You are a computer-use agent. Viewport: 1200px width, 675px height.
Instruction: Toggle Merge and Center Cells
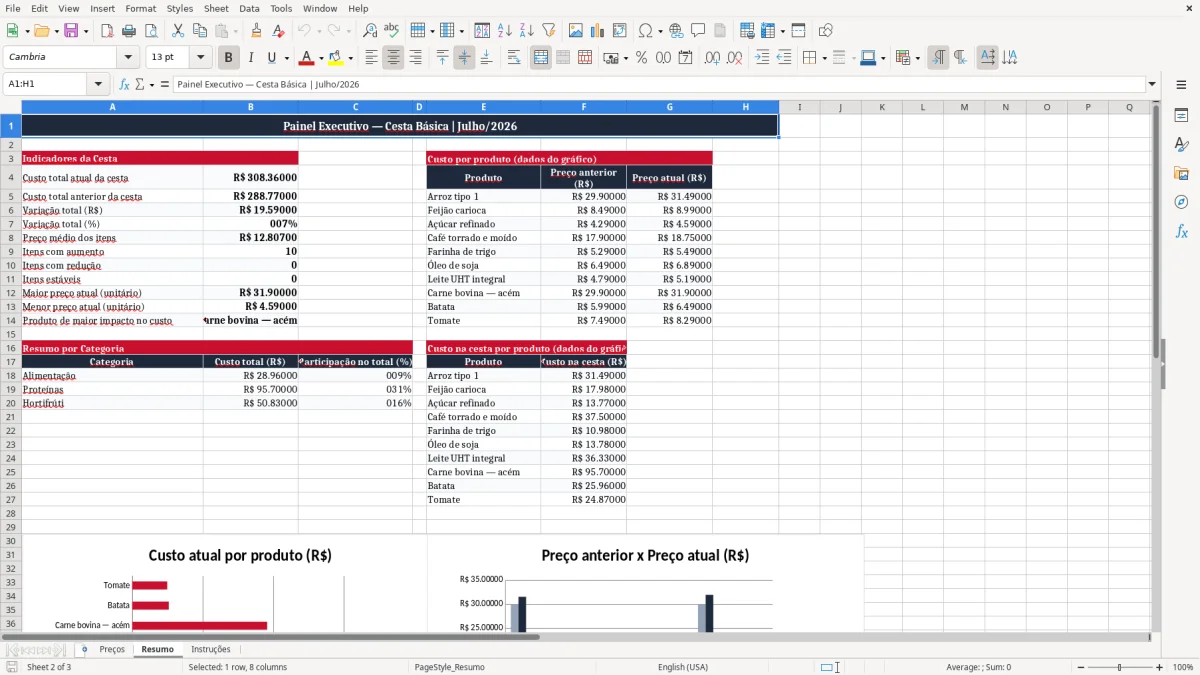[541, 58]
